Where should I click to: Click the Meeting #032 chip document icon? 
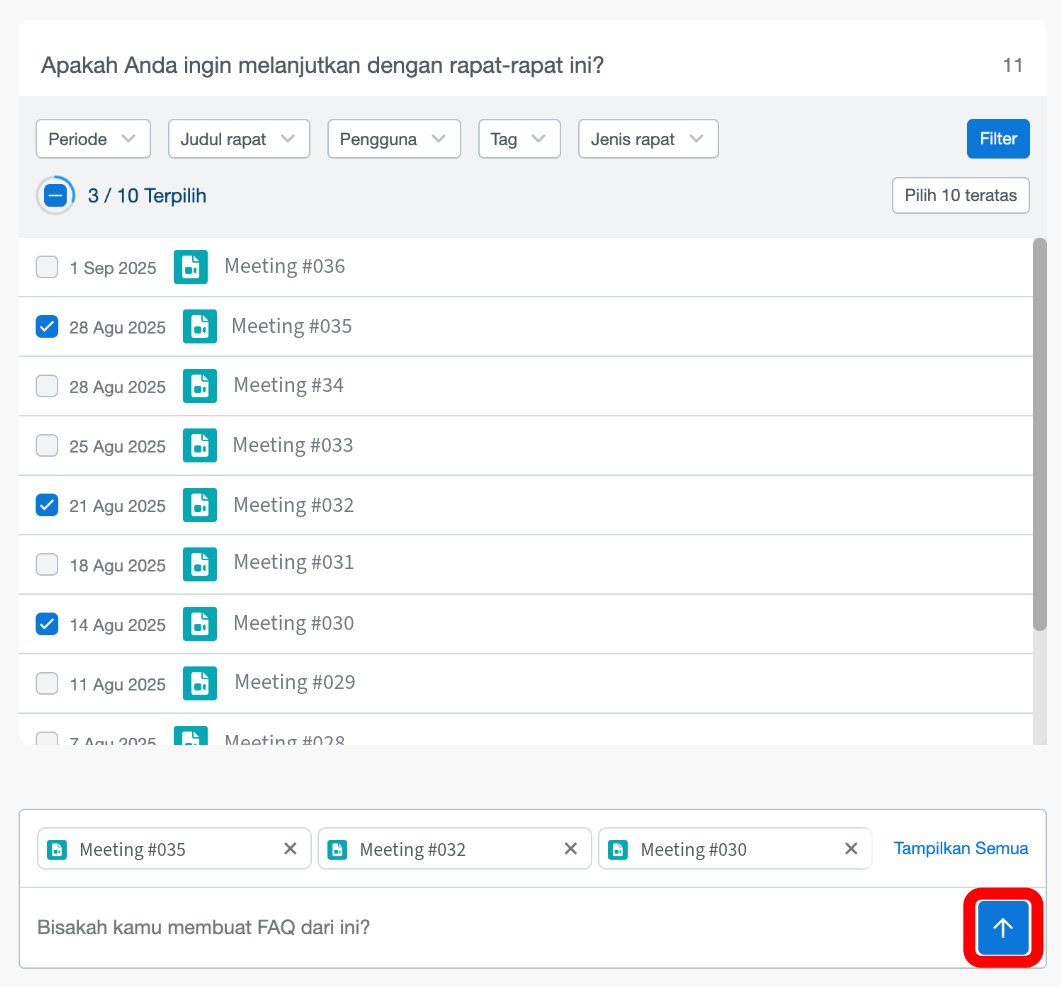coord(338,850)
